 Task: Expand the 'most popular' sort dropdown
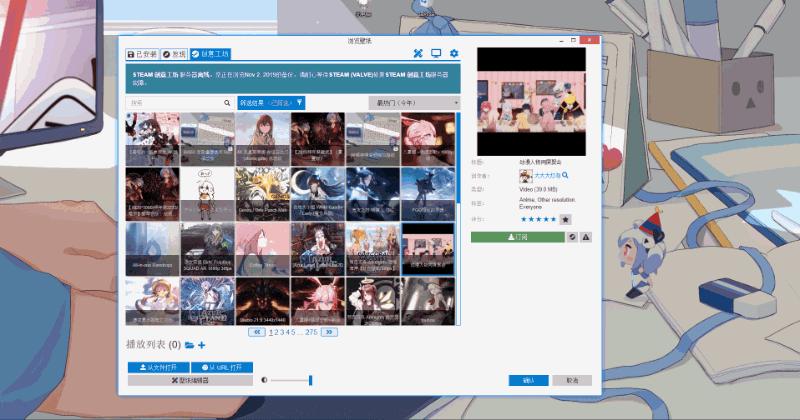tap(414, 103)
